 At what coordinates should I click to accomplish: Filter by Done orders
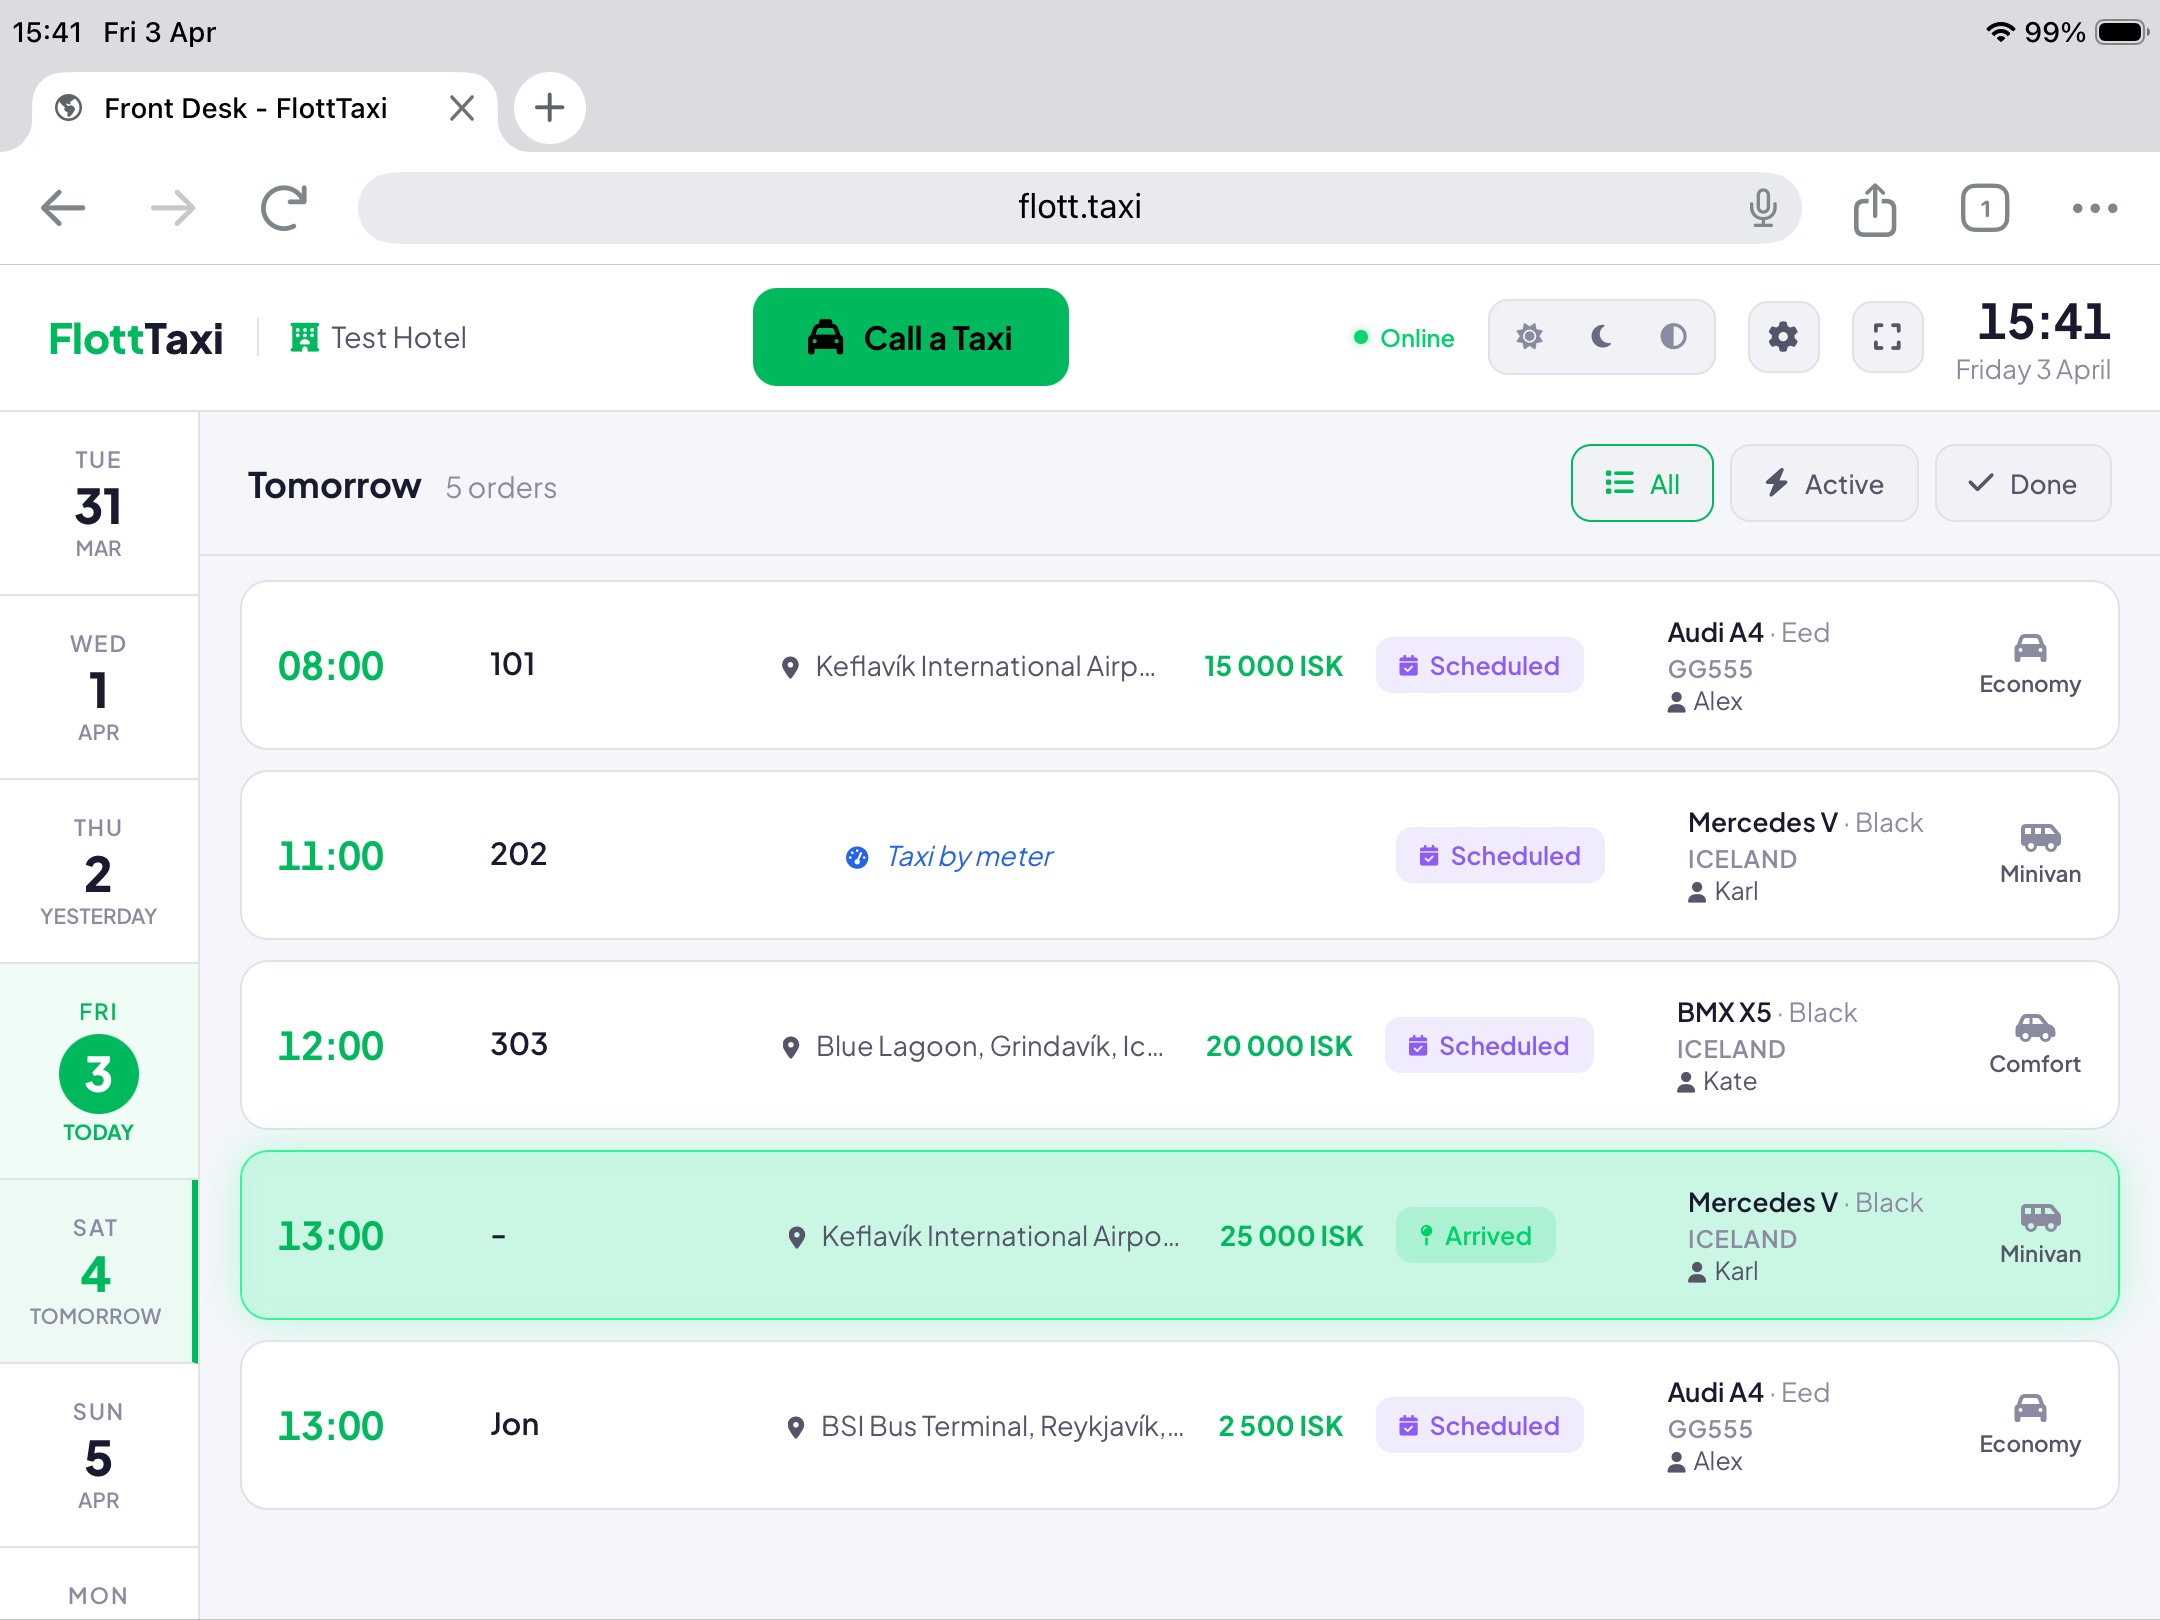point(2022,484)
